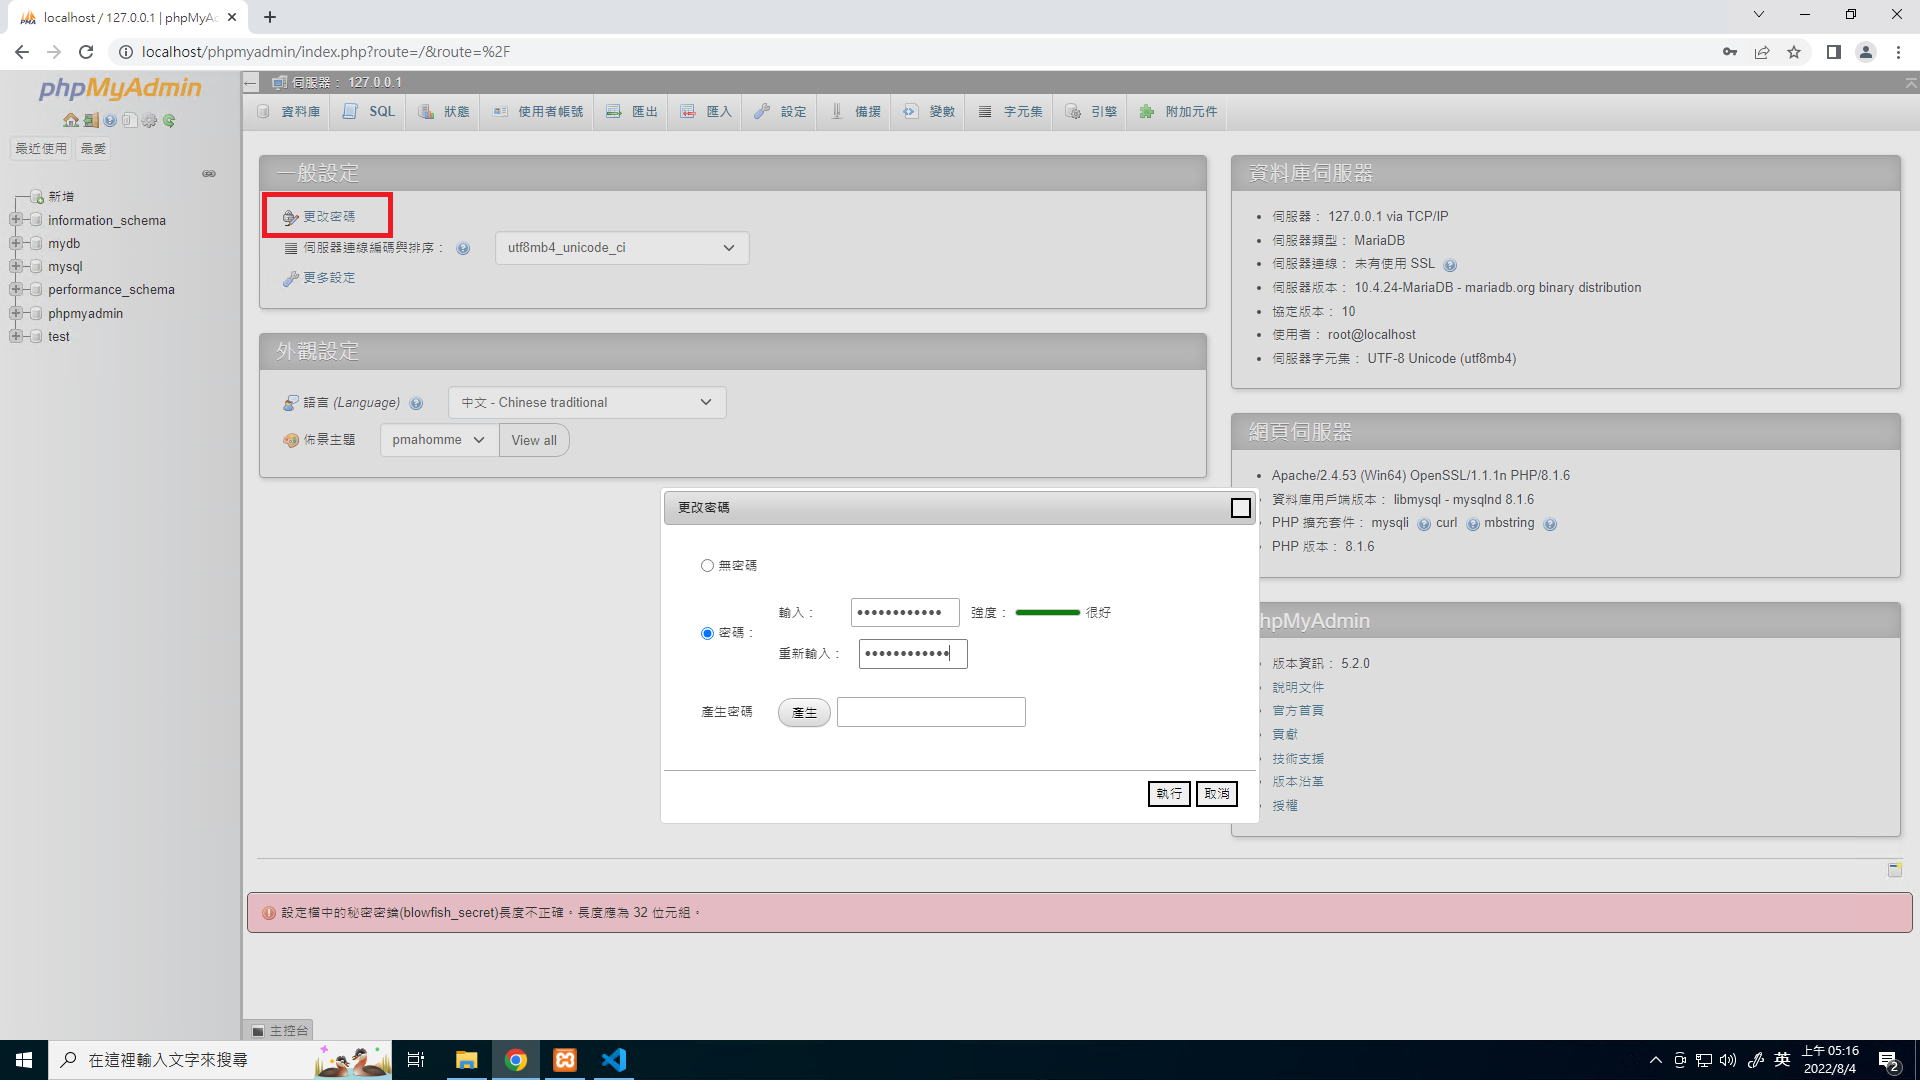1920x1080 pixels.
Task: Click the 執行 (Go) button in dialog
Action: [1168, 793]
